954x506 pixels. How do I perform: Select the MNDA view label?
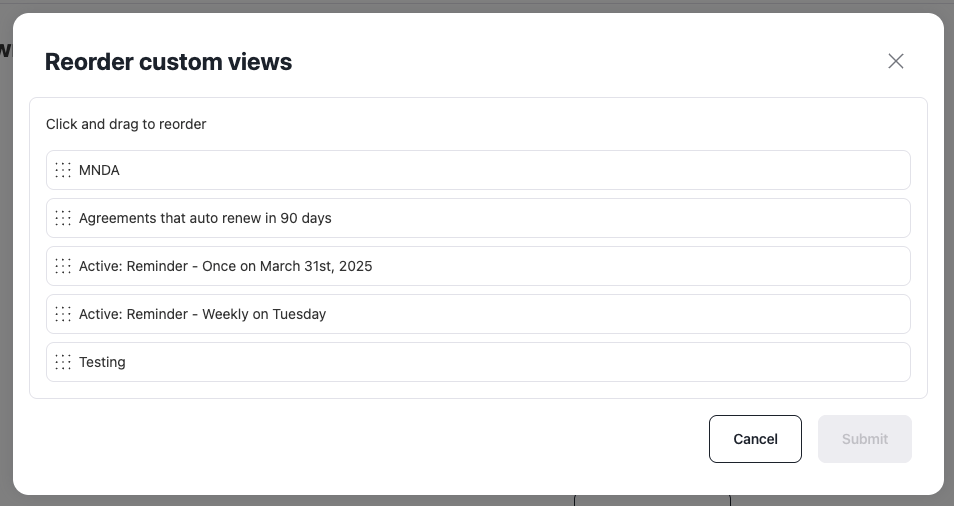tap(99, 170)
